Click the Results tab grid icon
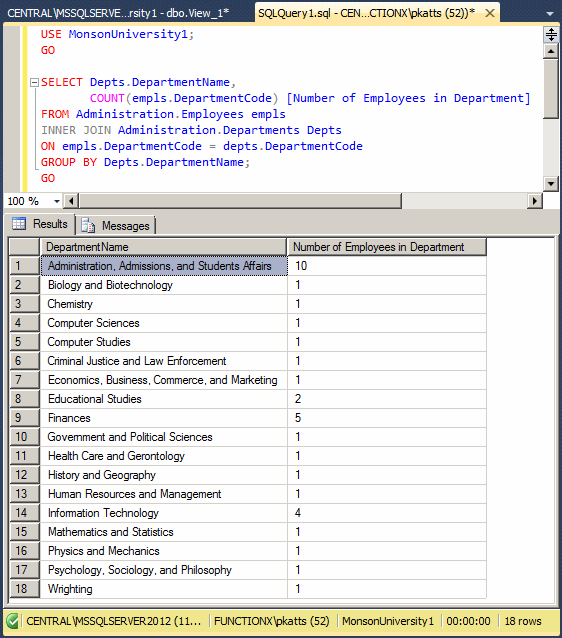The image size is (562, 638). 19,223
